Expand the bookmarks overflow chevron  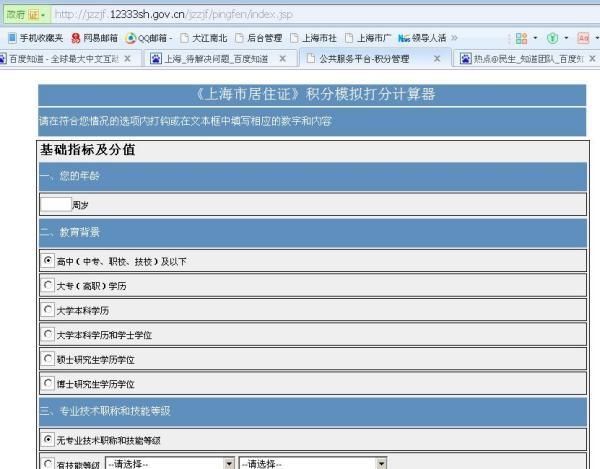[x=454, y=38]
